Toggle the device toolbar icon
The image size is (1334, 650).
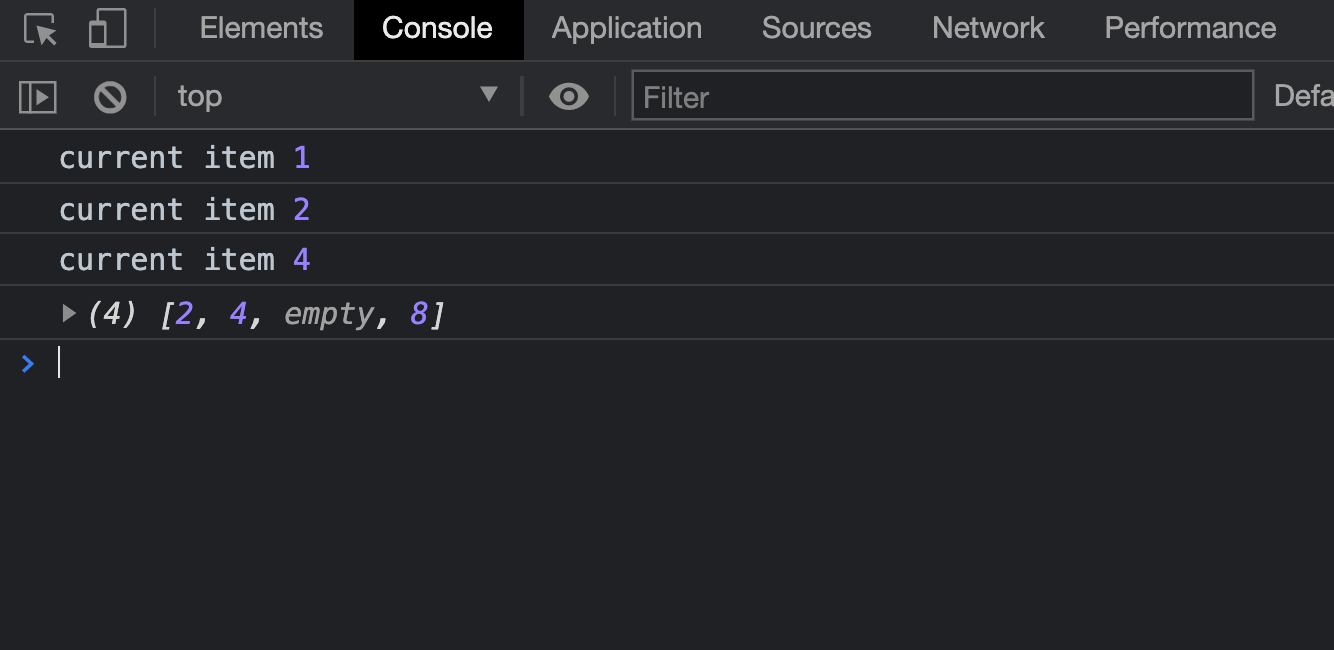coord(107,29)
